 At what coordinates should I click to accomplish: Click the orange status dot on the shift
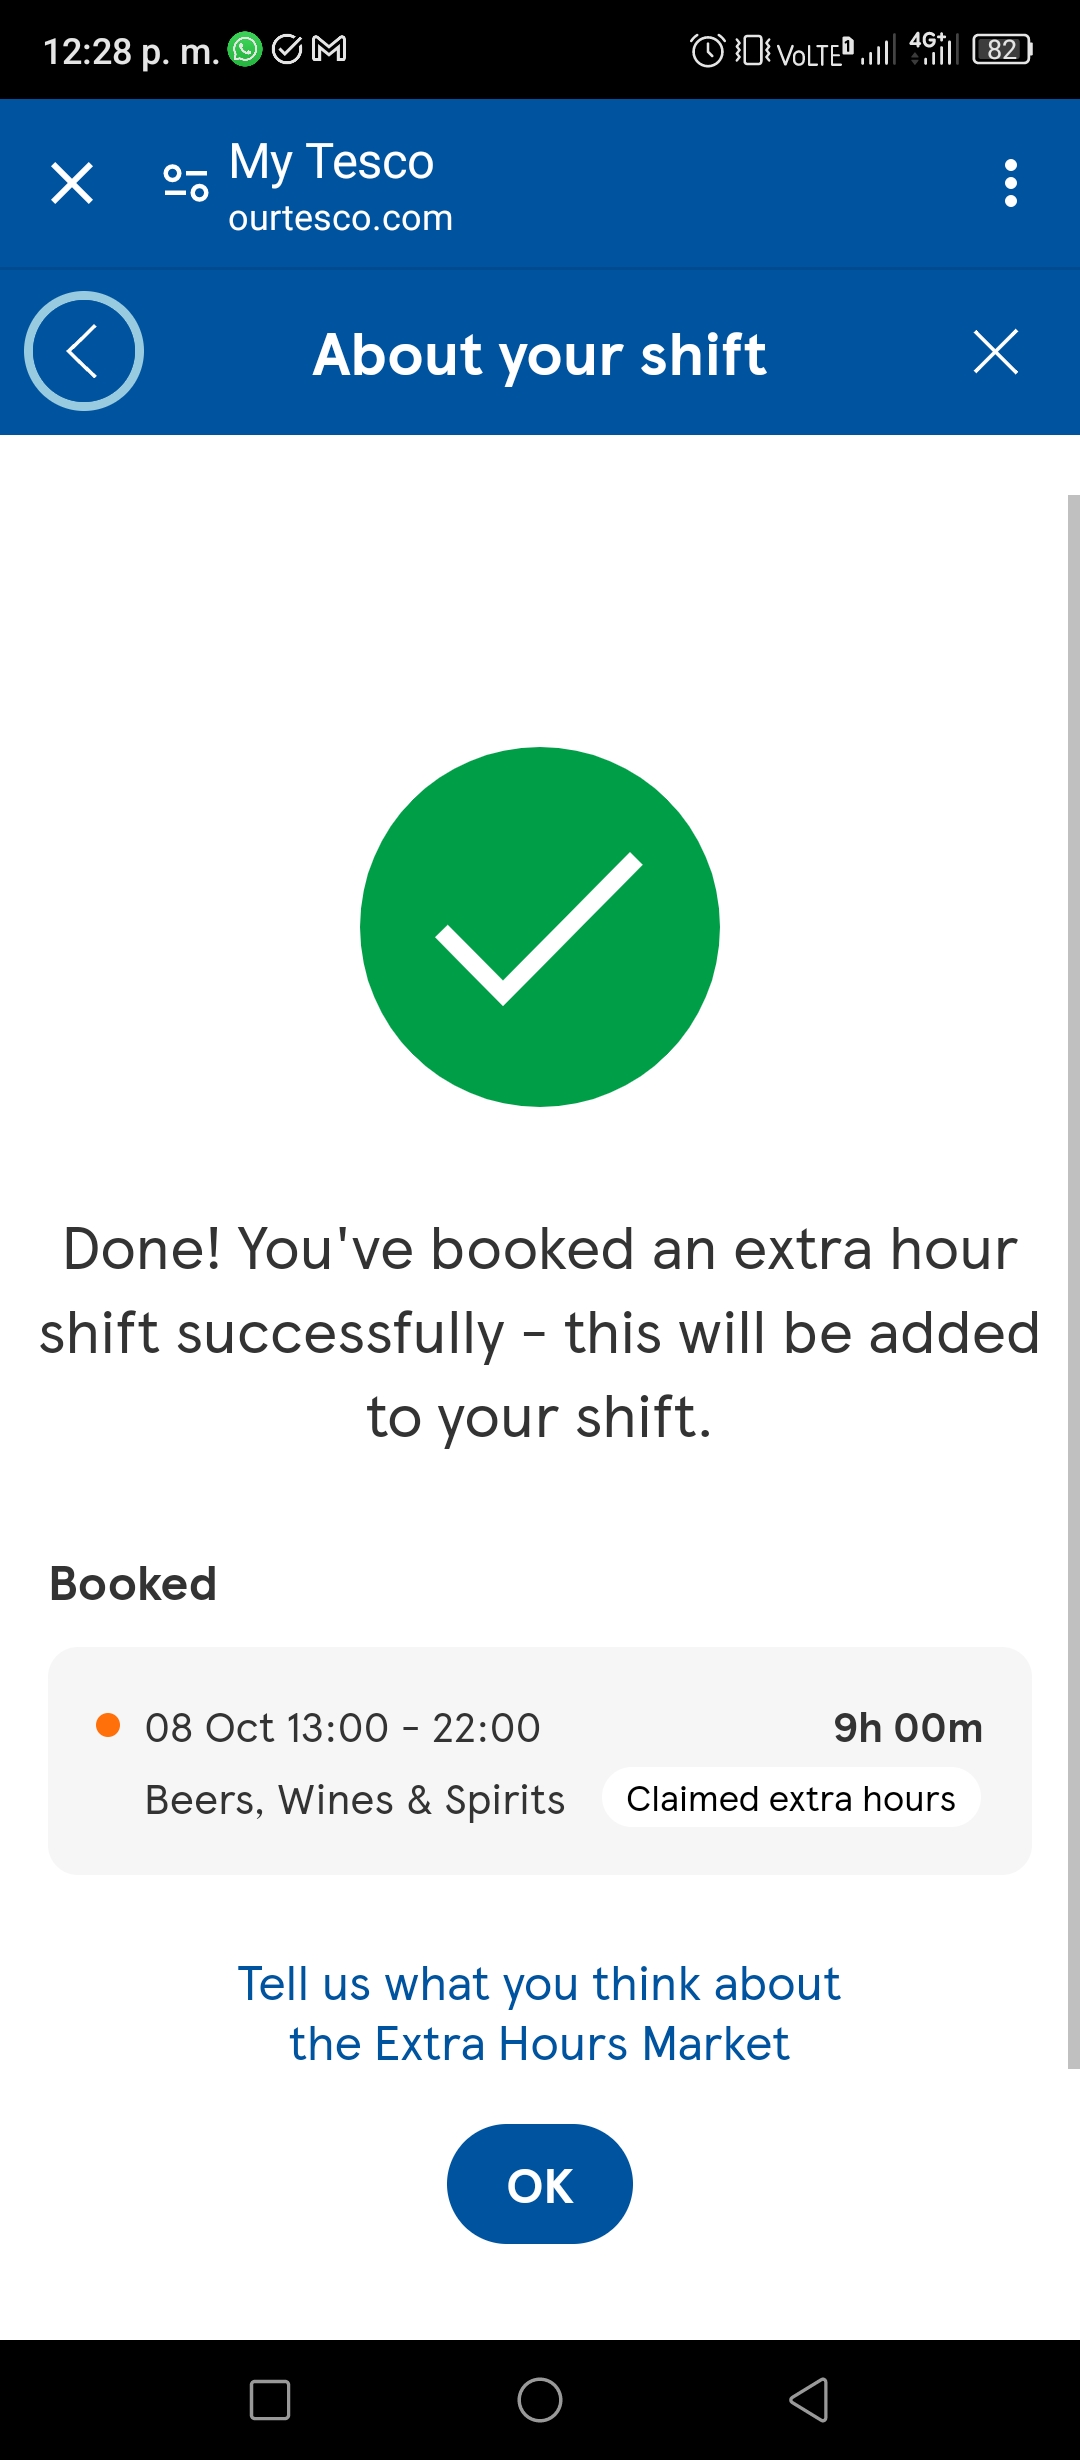108,1725
